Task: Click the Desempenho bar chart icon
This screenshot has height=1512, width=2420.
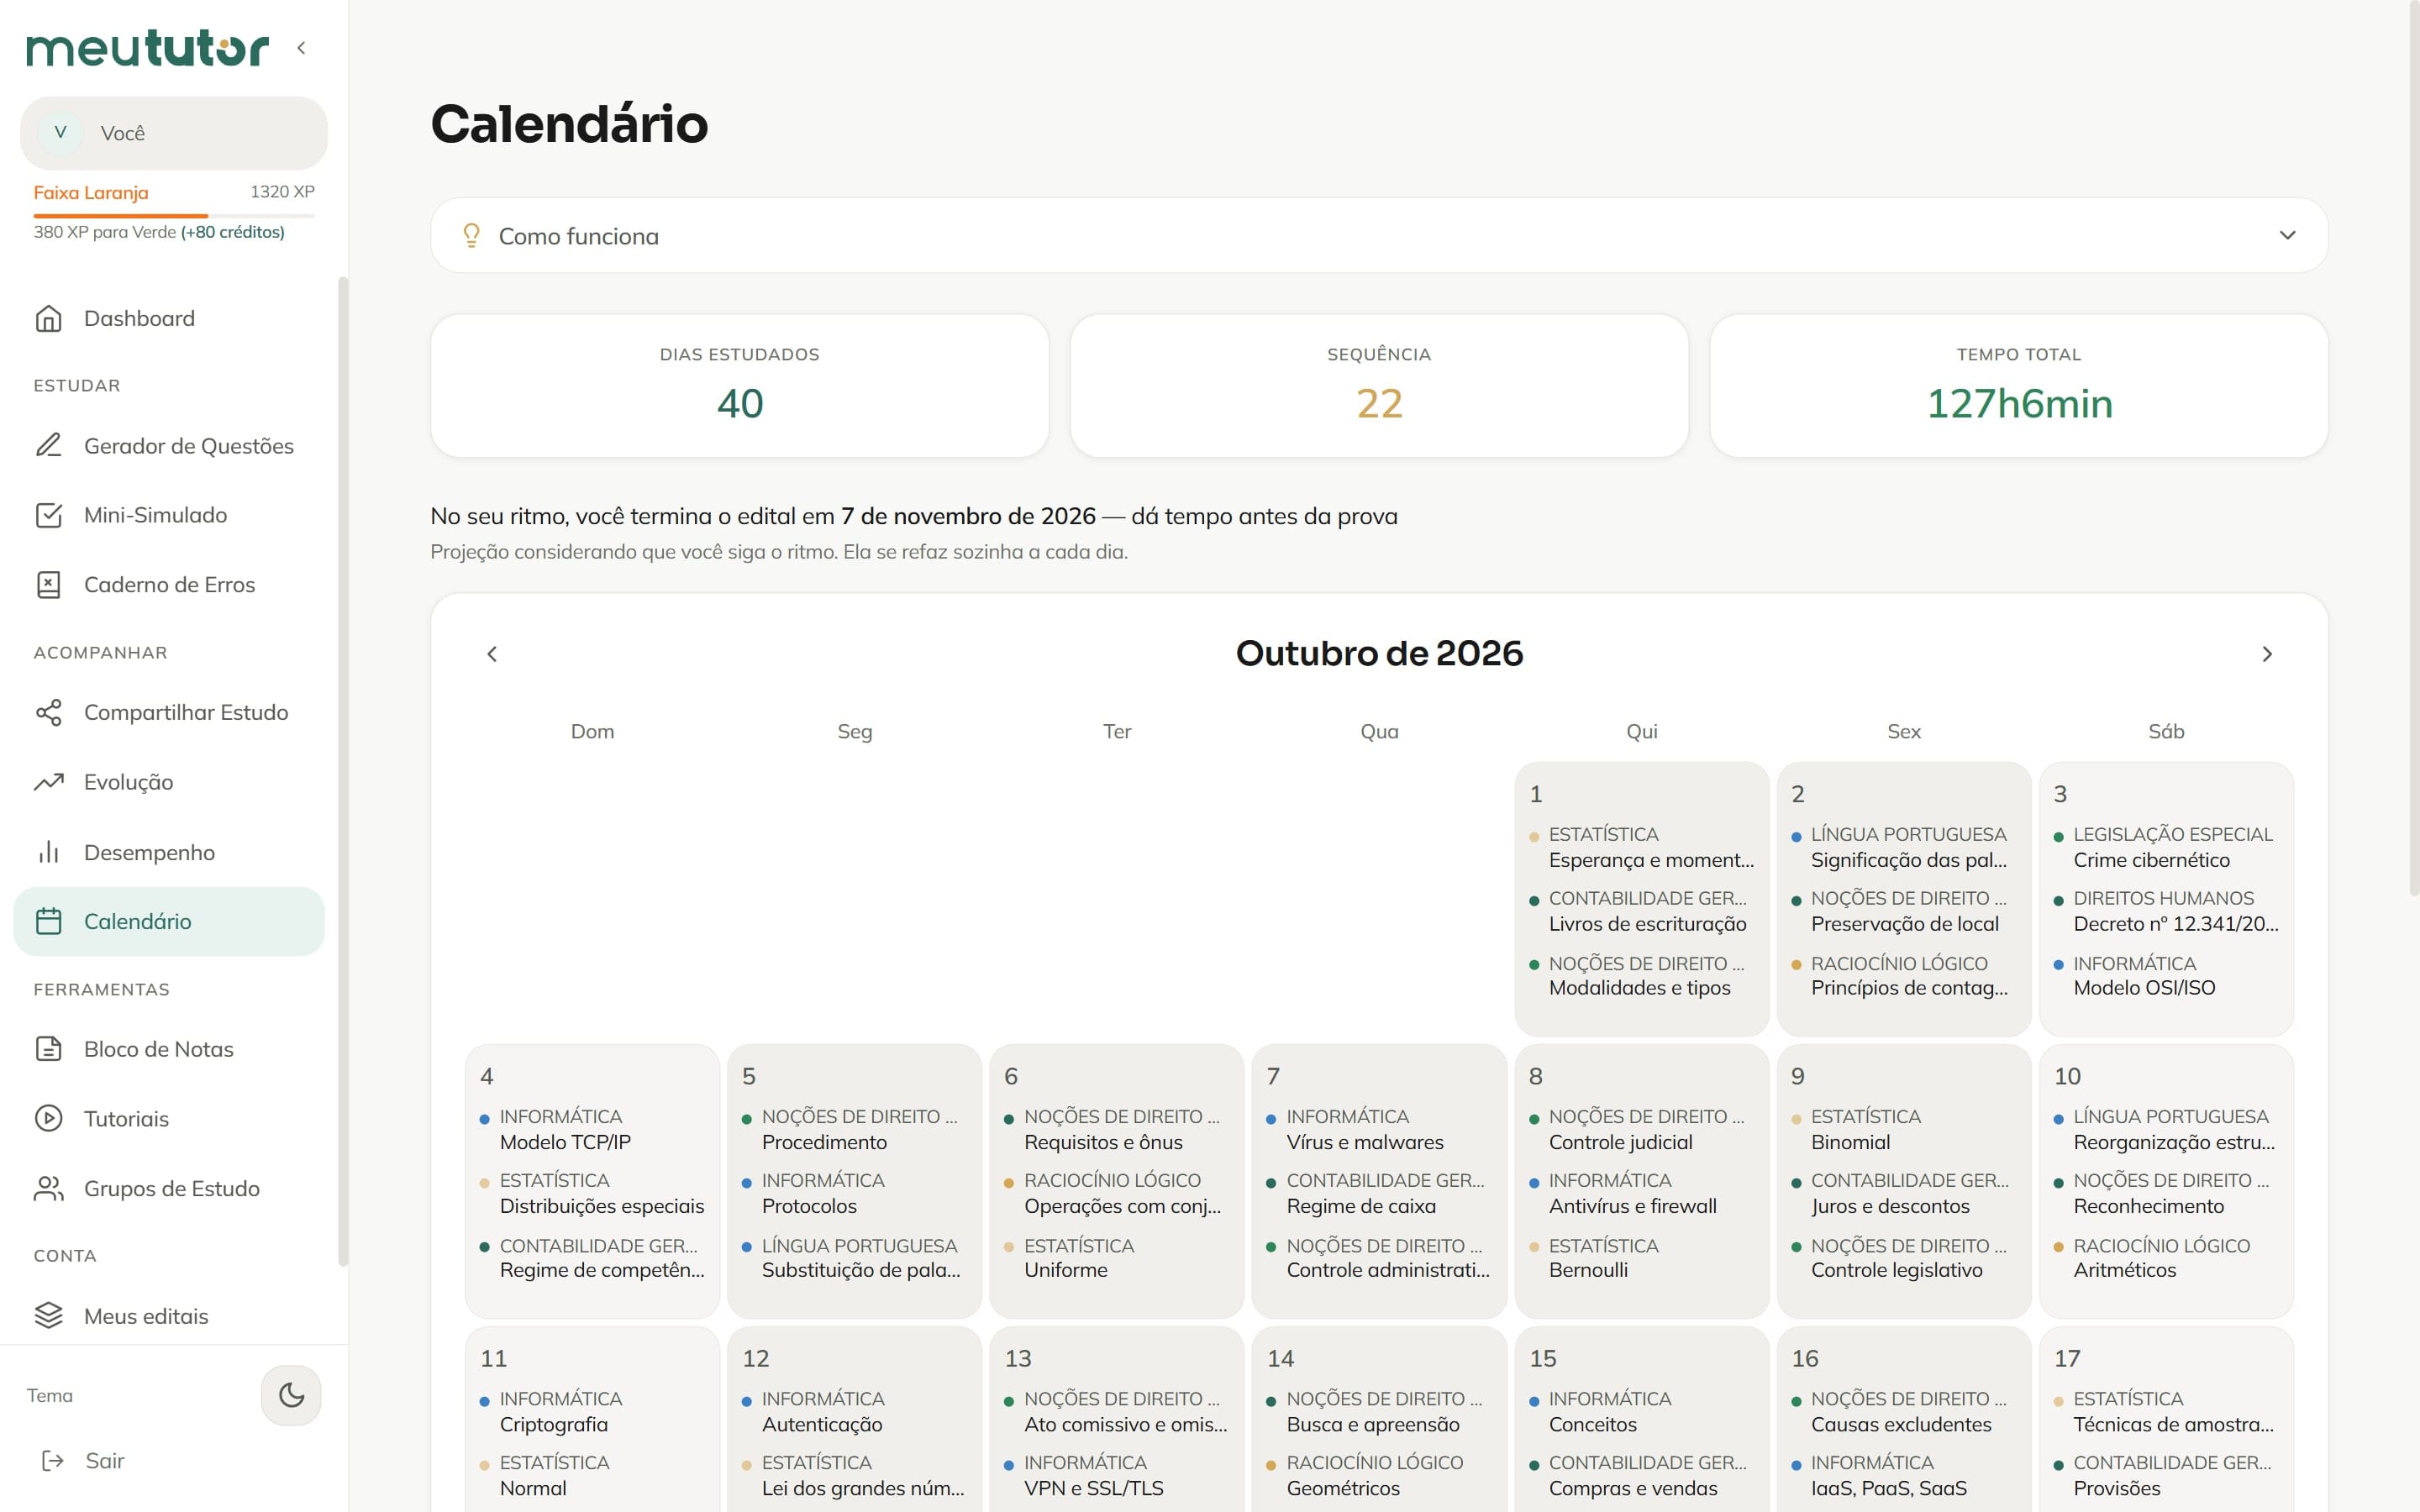Action: tap(48, 852)
